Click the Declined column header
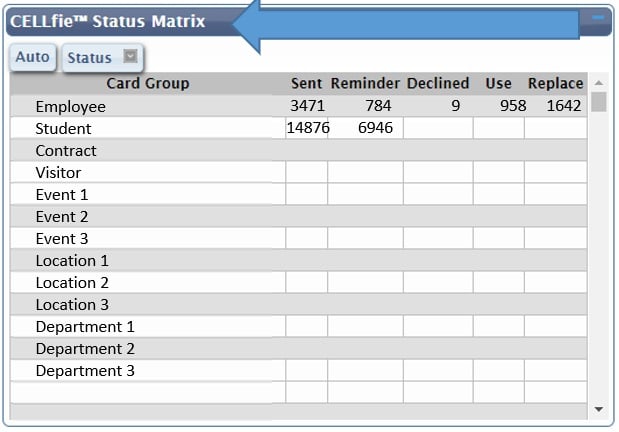 coord(438,83)
